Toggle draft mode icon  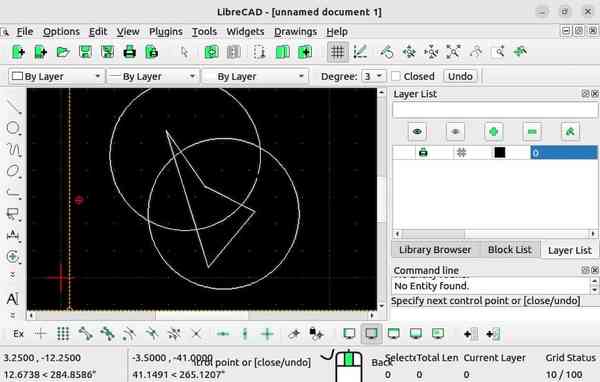click(x=360, y=52)
